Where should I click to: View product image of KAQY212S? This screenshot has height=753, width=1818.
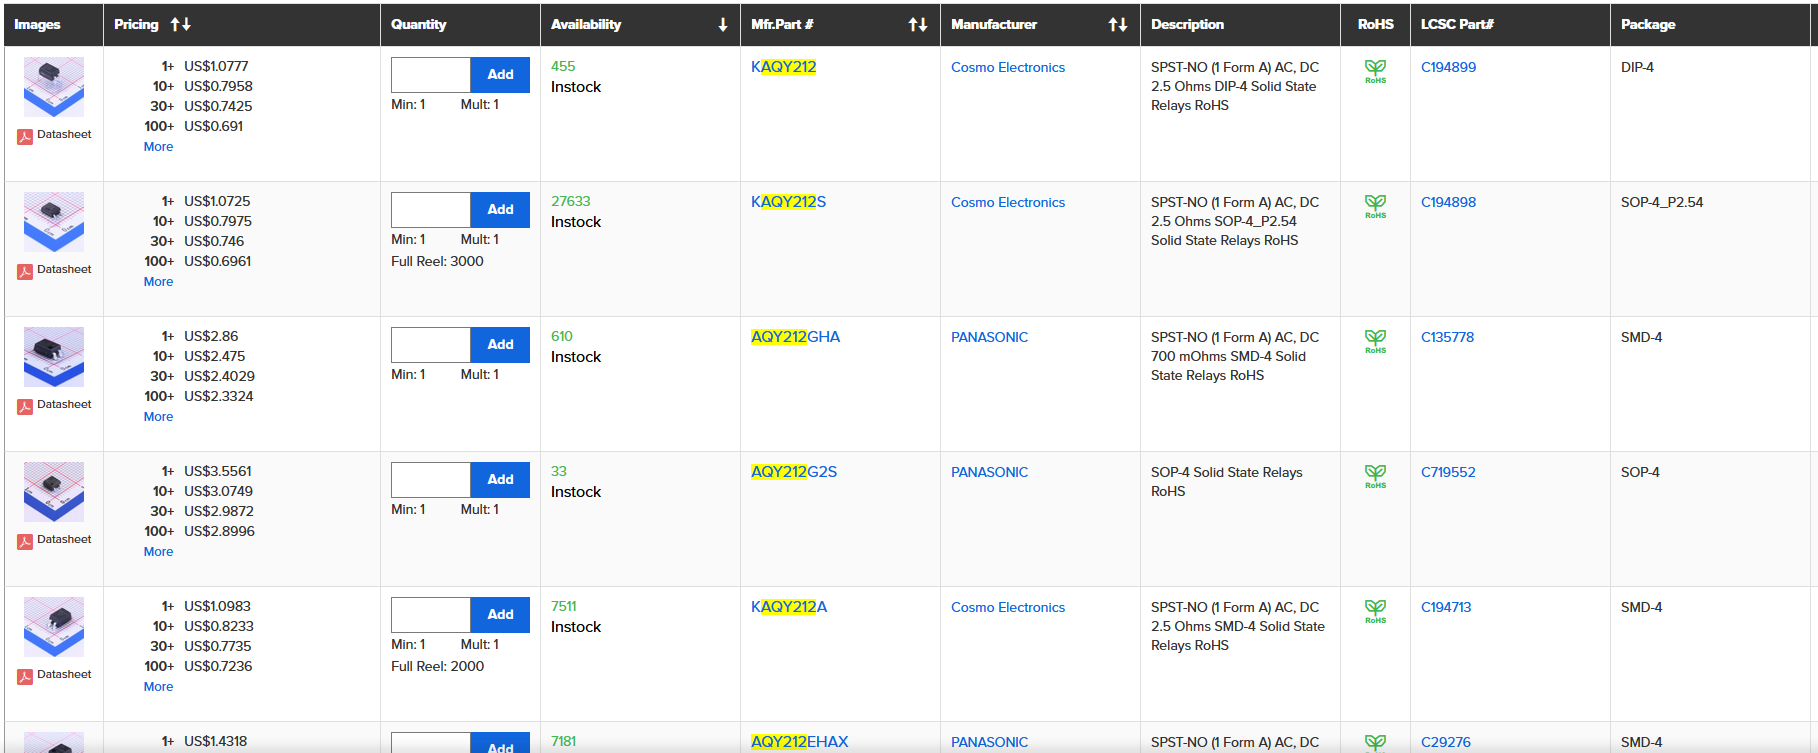[x=54, y=222]
